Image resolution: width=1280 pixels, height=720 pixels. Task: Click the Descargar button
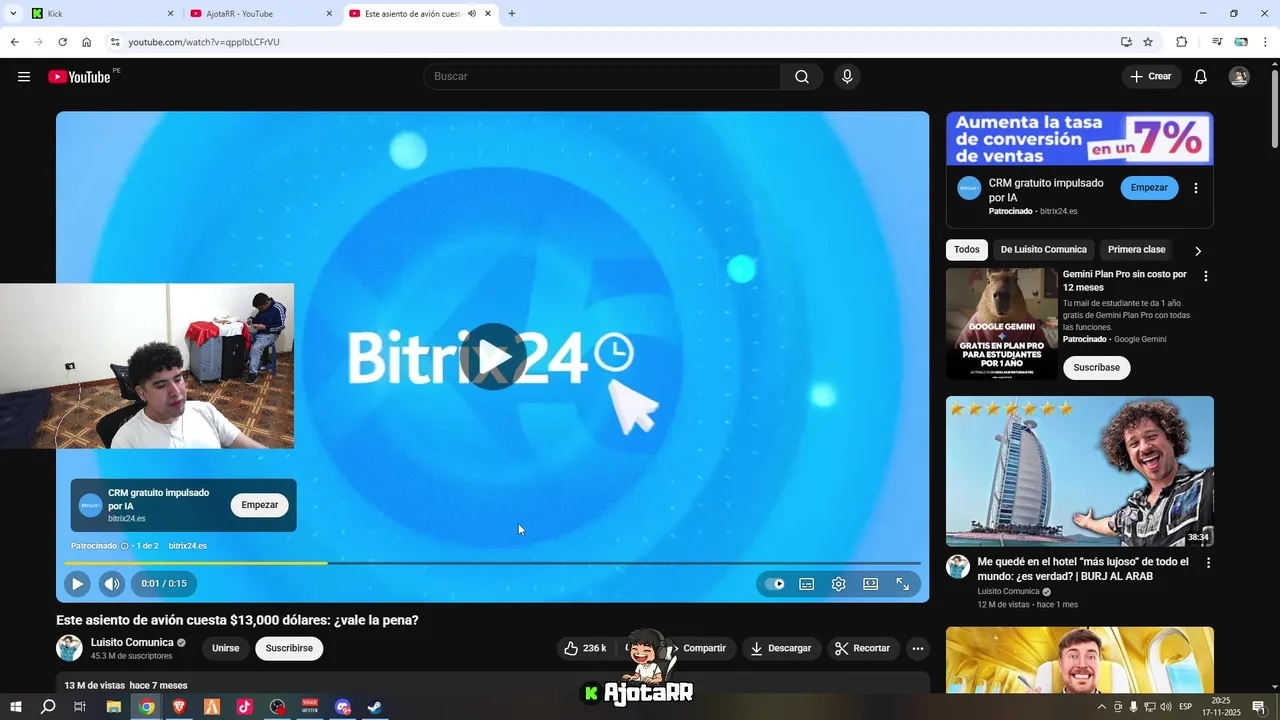[781, 648]
